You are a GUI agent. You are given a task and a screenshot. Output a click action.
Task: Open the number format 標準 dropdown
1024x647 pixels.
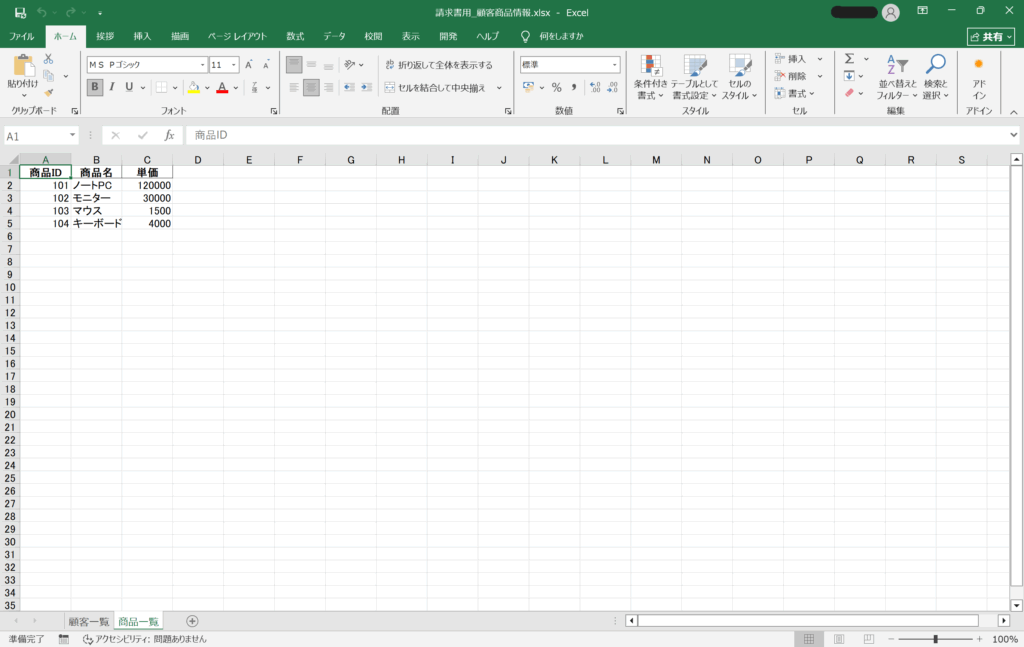click(x=615, y=65)
